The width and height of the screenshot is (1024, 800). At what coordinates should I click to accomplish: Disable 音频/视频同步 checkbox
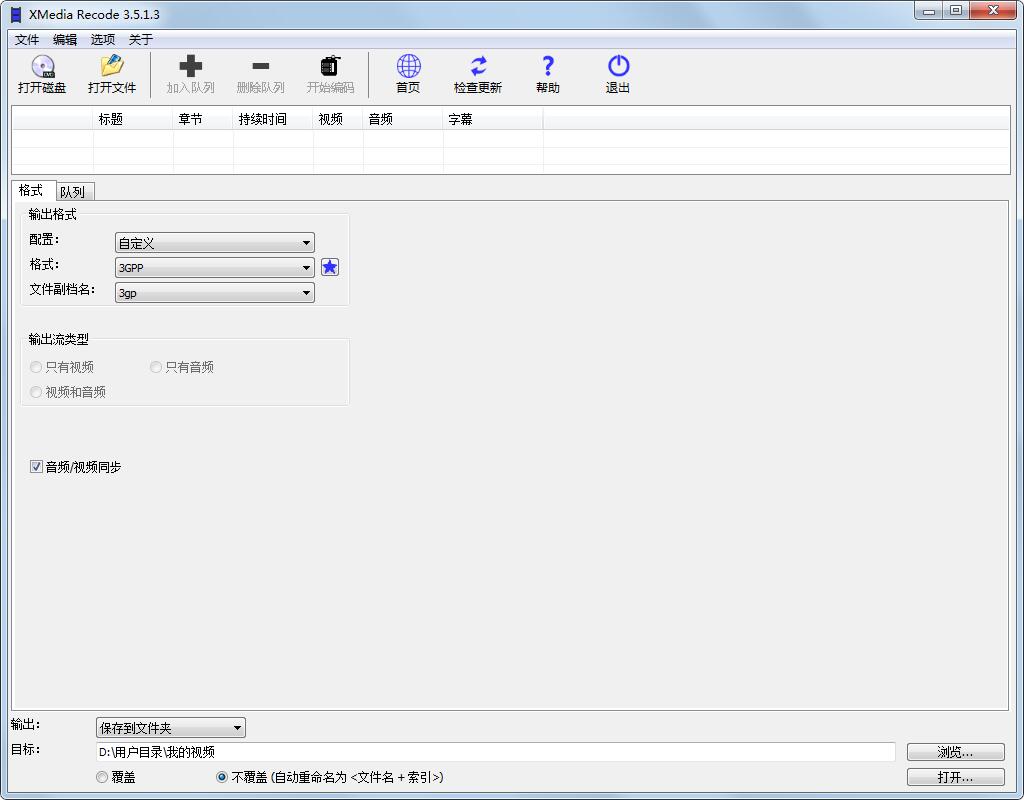(x=36, y=466)
